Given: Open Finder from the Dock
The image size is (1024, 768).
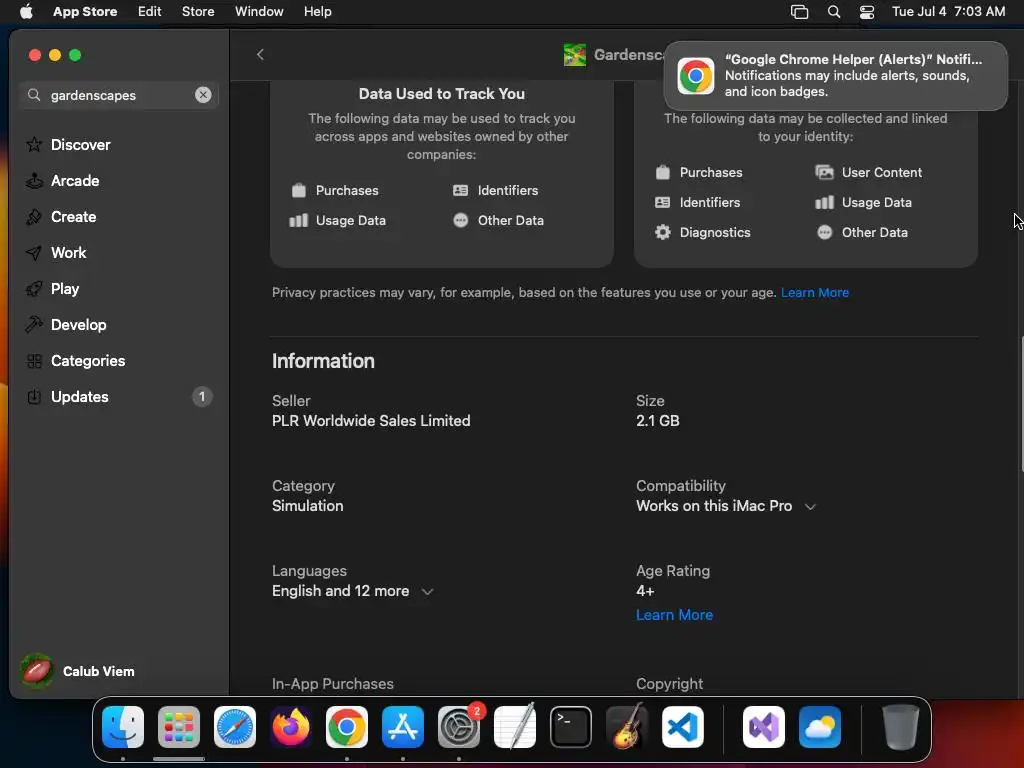Looking at the screenshot, I should [x=123, y=727].
